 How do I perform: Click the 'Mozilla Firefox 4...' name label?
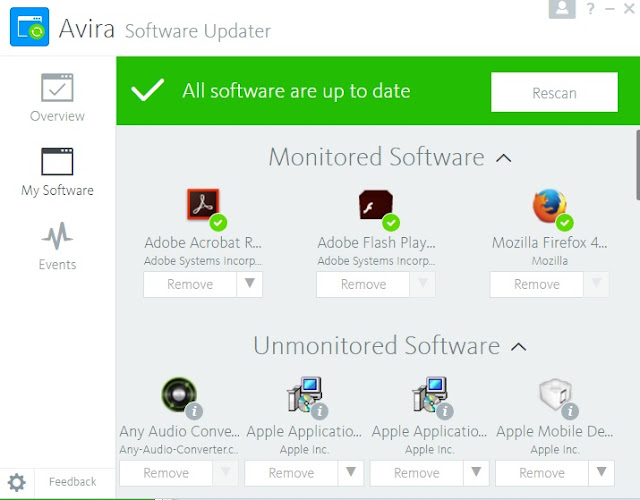pos(549,242)
